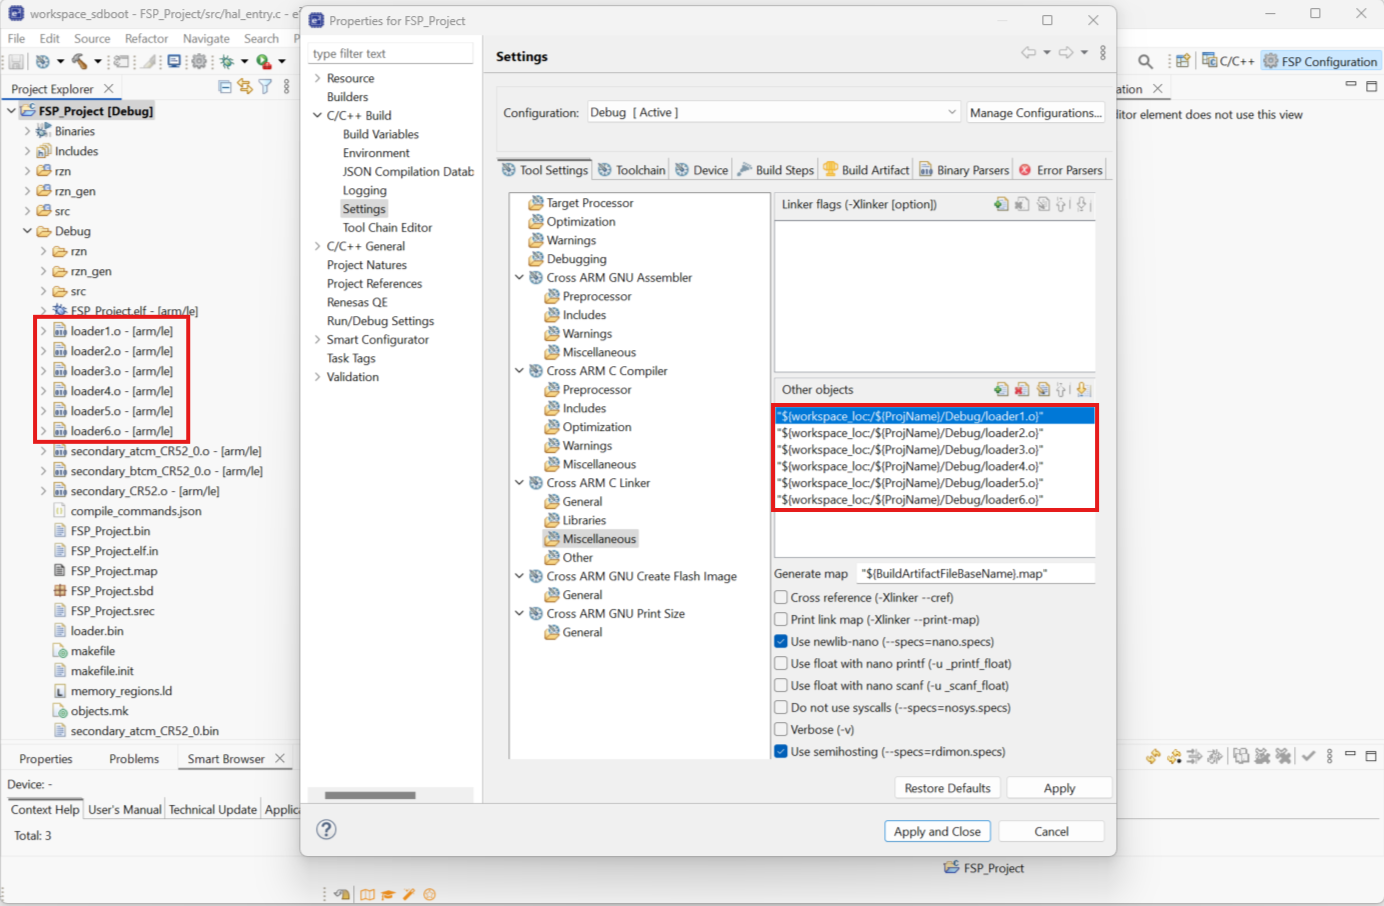Add new object to Other objects list
The height and width of the screenshot is (906, 1384).
[1002, 389]
